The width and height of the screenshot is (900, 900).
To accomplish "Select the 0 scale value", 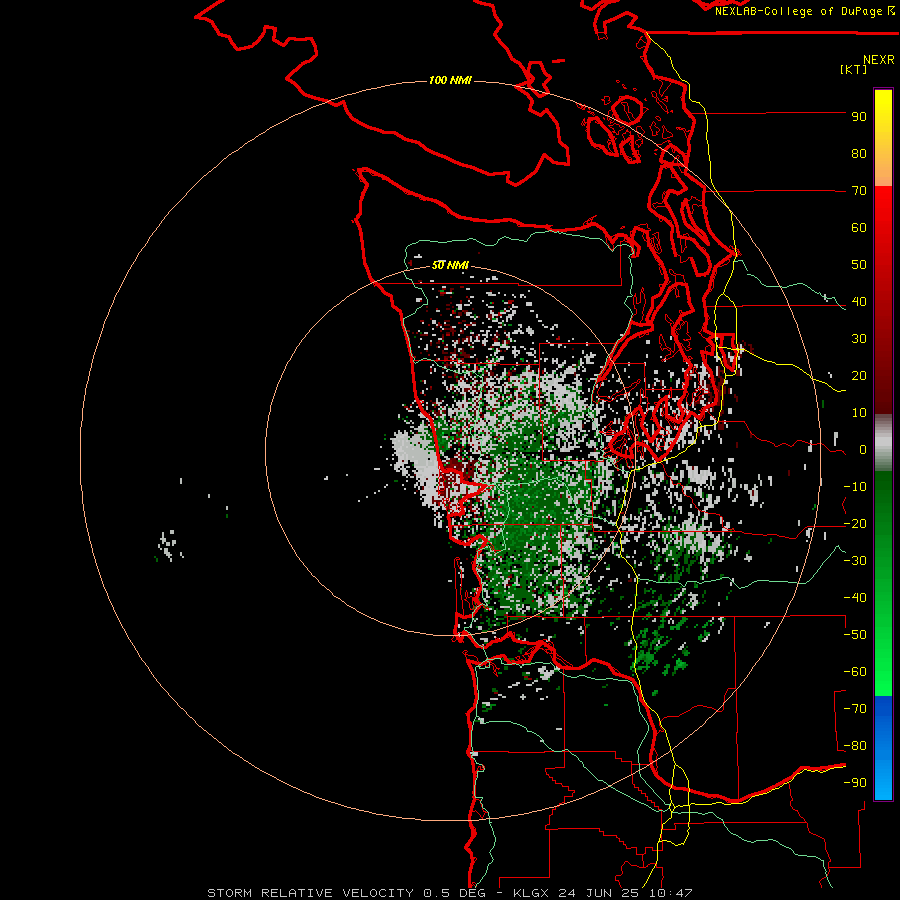I will 863,450.
